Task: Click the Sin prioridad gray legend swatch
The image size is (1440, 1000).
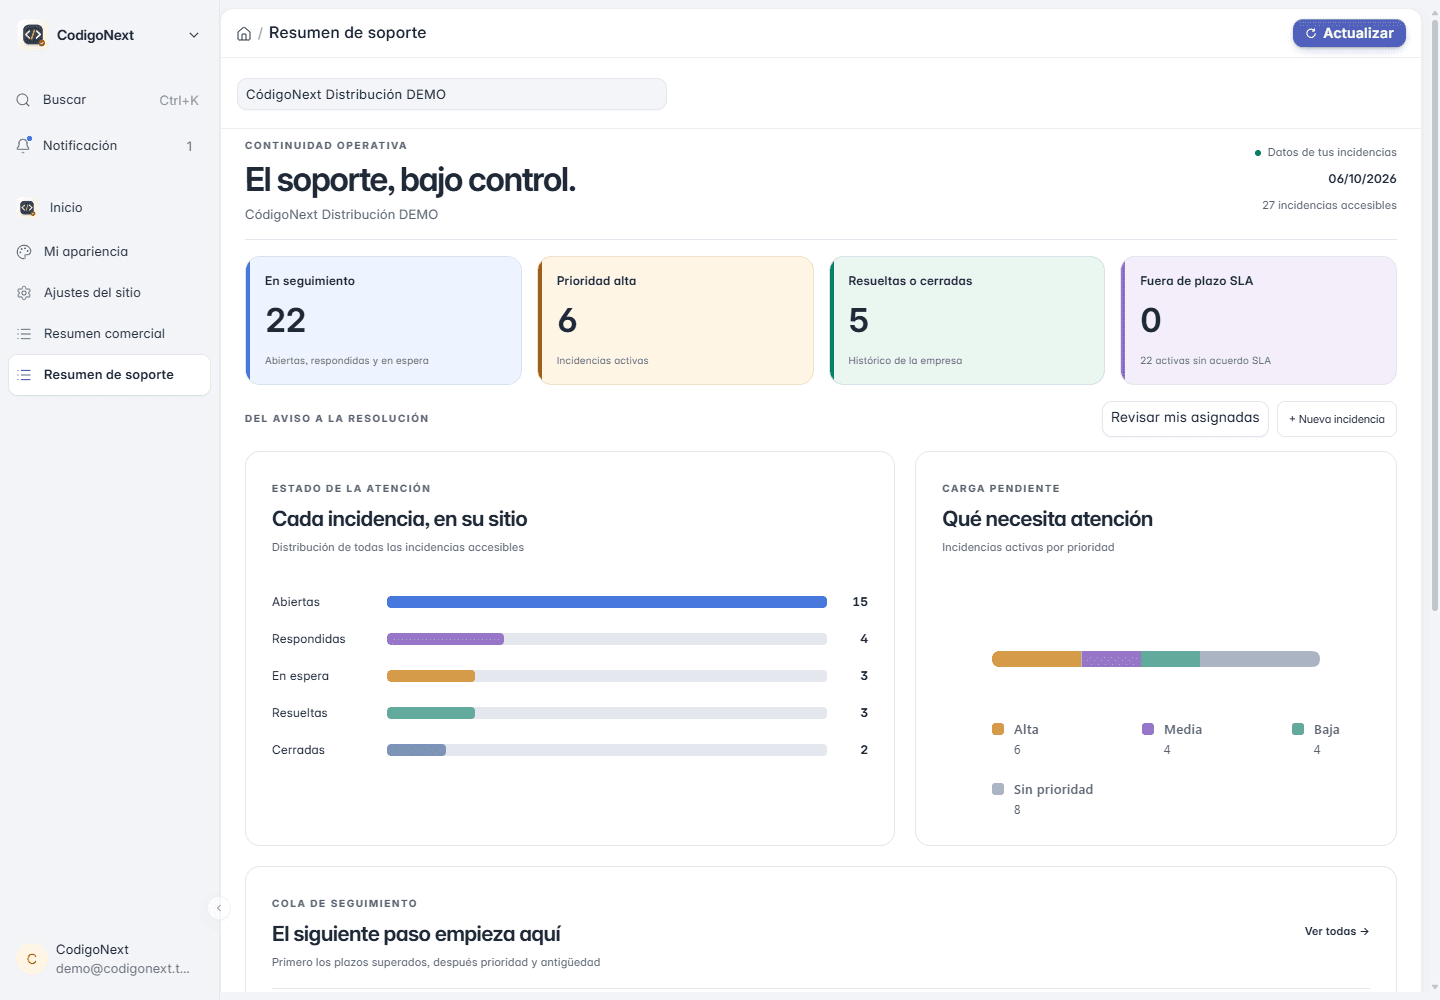Action: pyautogui.click(x=998, y=789)
